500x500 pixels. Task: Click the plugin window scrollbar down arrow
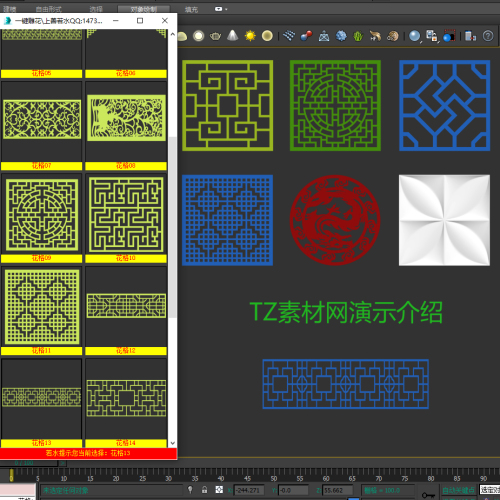tap(172, 443)
